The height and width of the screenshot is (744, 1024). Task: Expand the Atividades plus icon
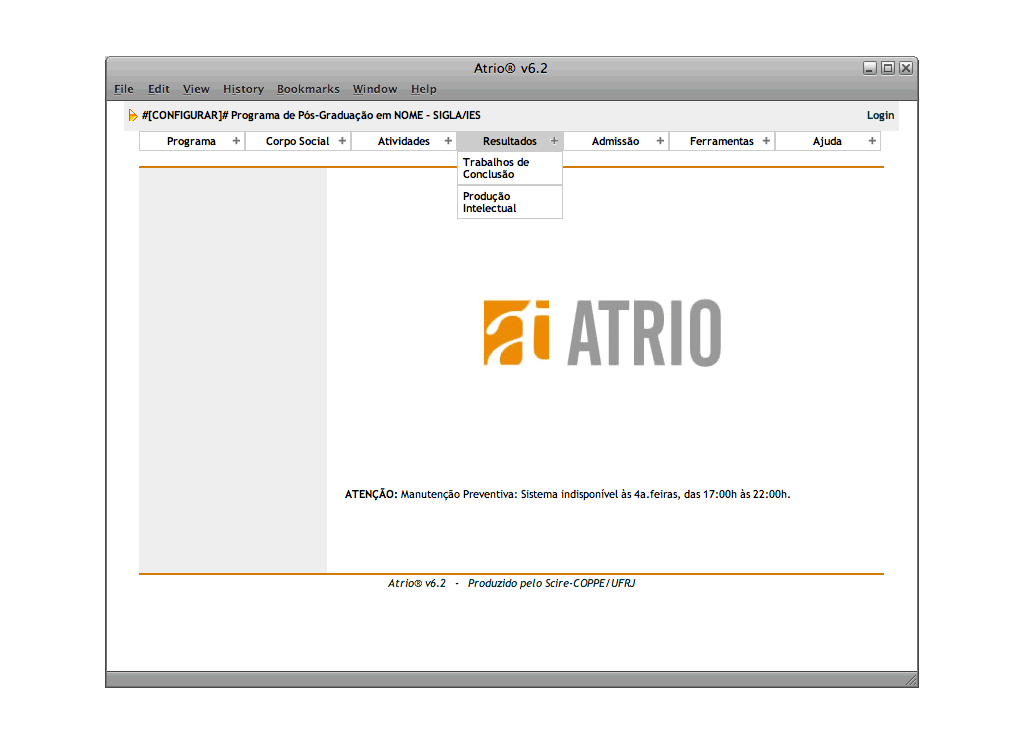(x=448, y=141)
